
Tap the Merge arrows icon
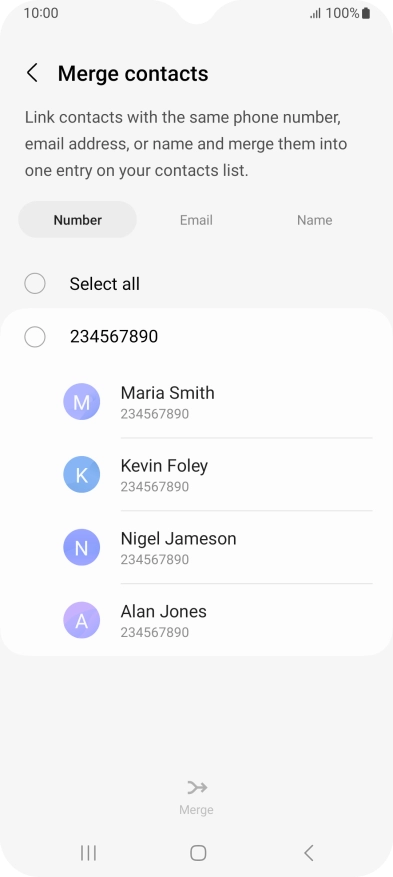point(197,788)
